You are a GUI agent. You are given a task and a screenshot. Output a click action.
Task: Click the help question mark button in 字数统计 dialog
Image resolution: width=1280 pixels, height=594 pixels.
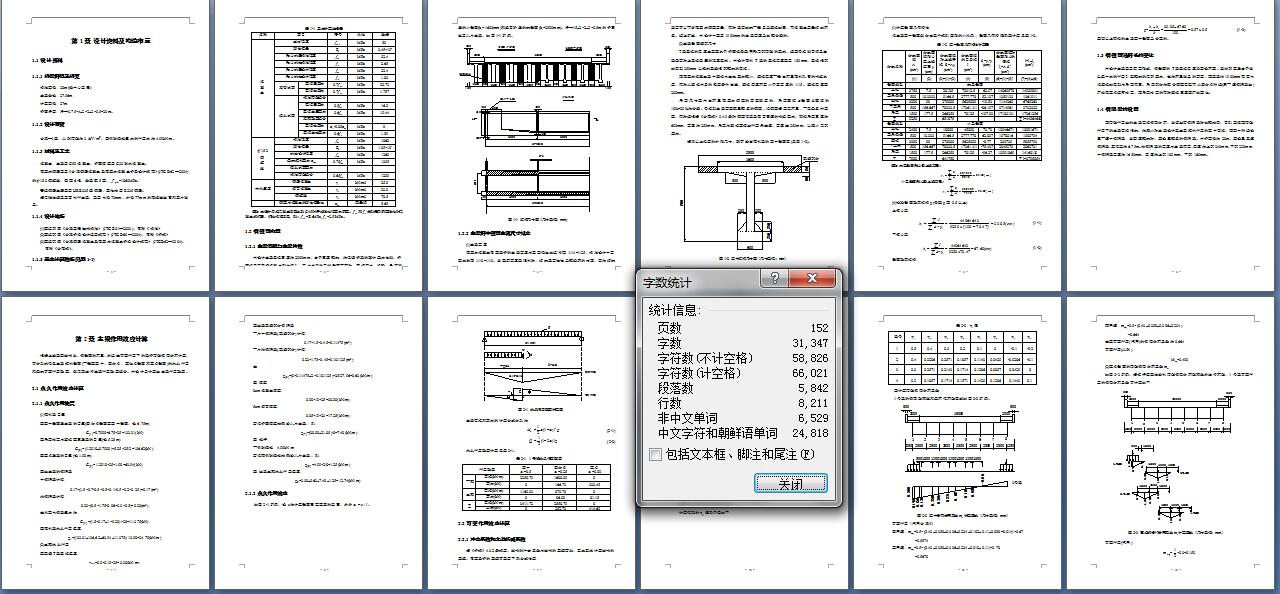(774, 279)
